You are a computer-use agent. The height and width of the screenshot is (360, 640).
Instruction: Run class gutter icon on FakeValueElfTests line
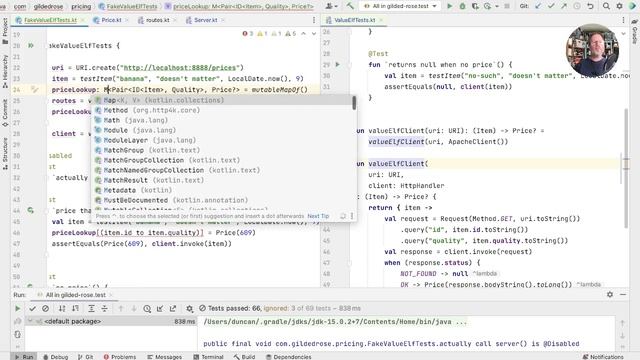[31, 45]
